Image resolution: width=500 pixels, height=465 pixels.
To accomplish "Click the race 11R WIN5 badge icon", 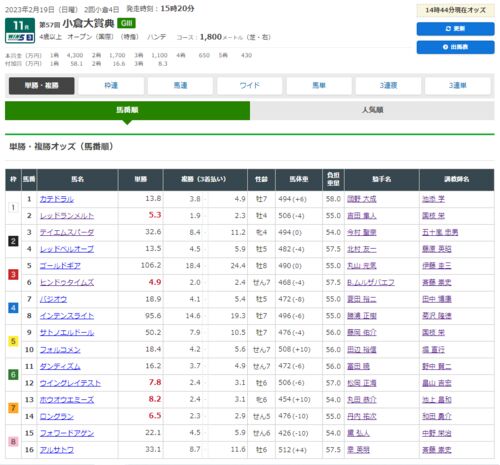I will coord(20,31).
